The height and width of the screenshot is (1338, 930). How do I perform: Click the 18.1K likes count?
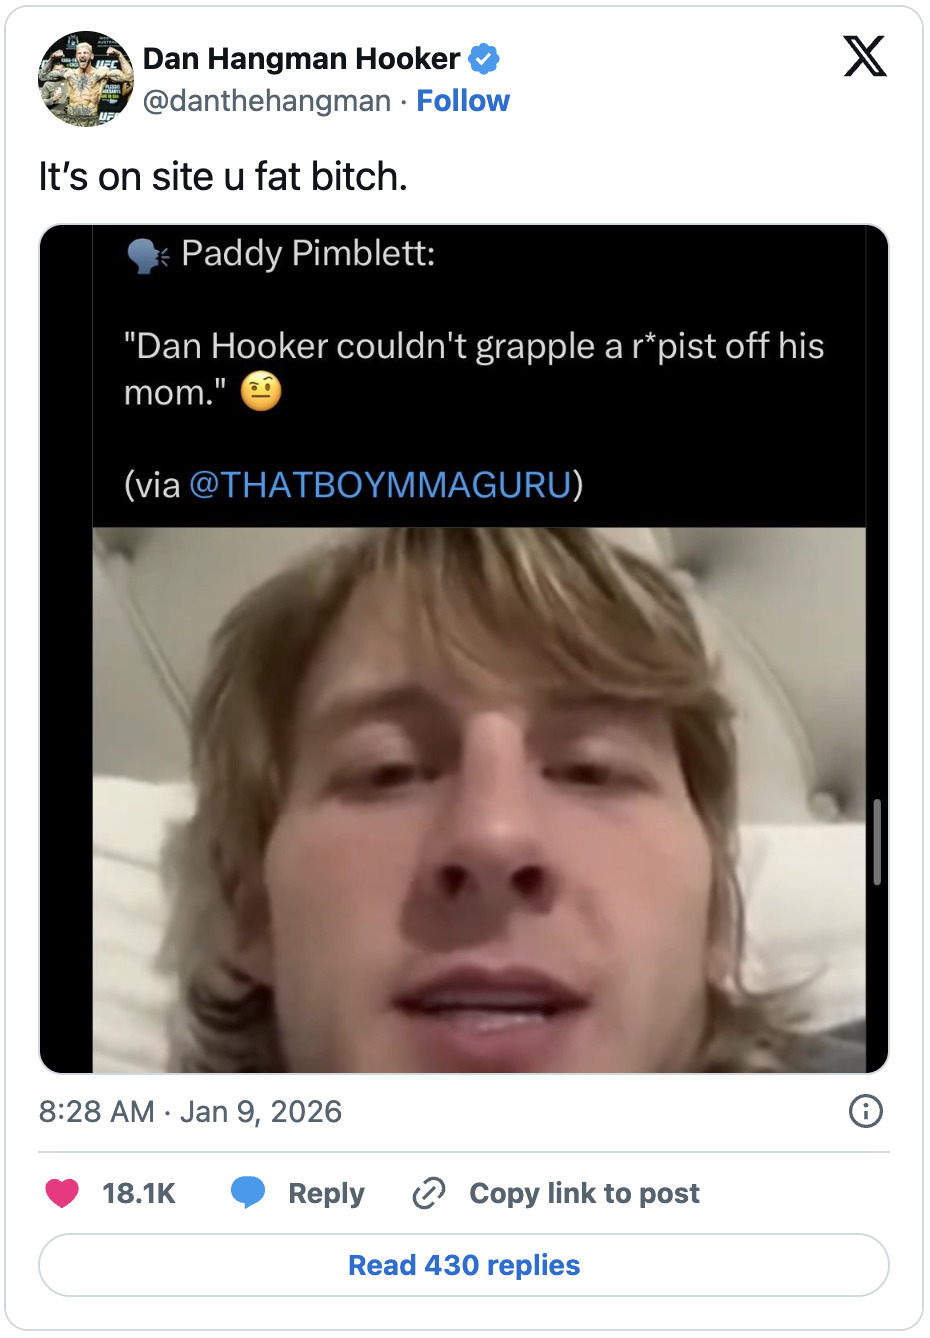click(139, 1193)
